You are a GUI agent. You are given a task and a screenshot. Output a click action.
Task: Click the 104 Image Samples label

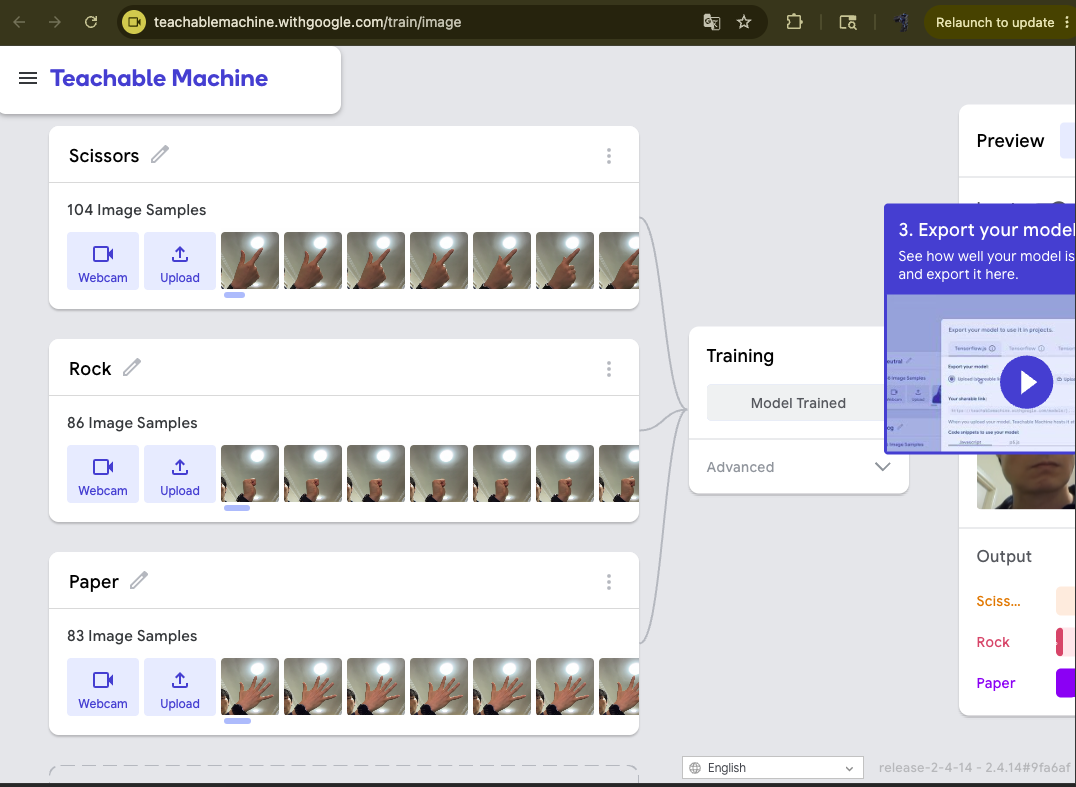(x=137, y=210)
